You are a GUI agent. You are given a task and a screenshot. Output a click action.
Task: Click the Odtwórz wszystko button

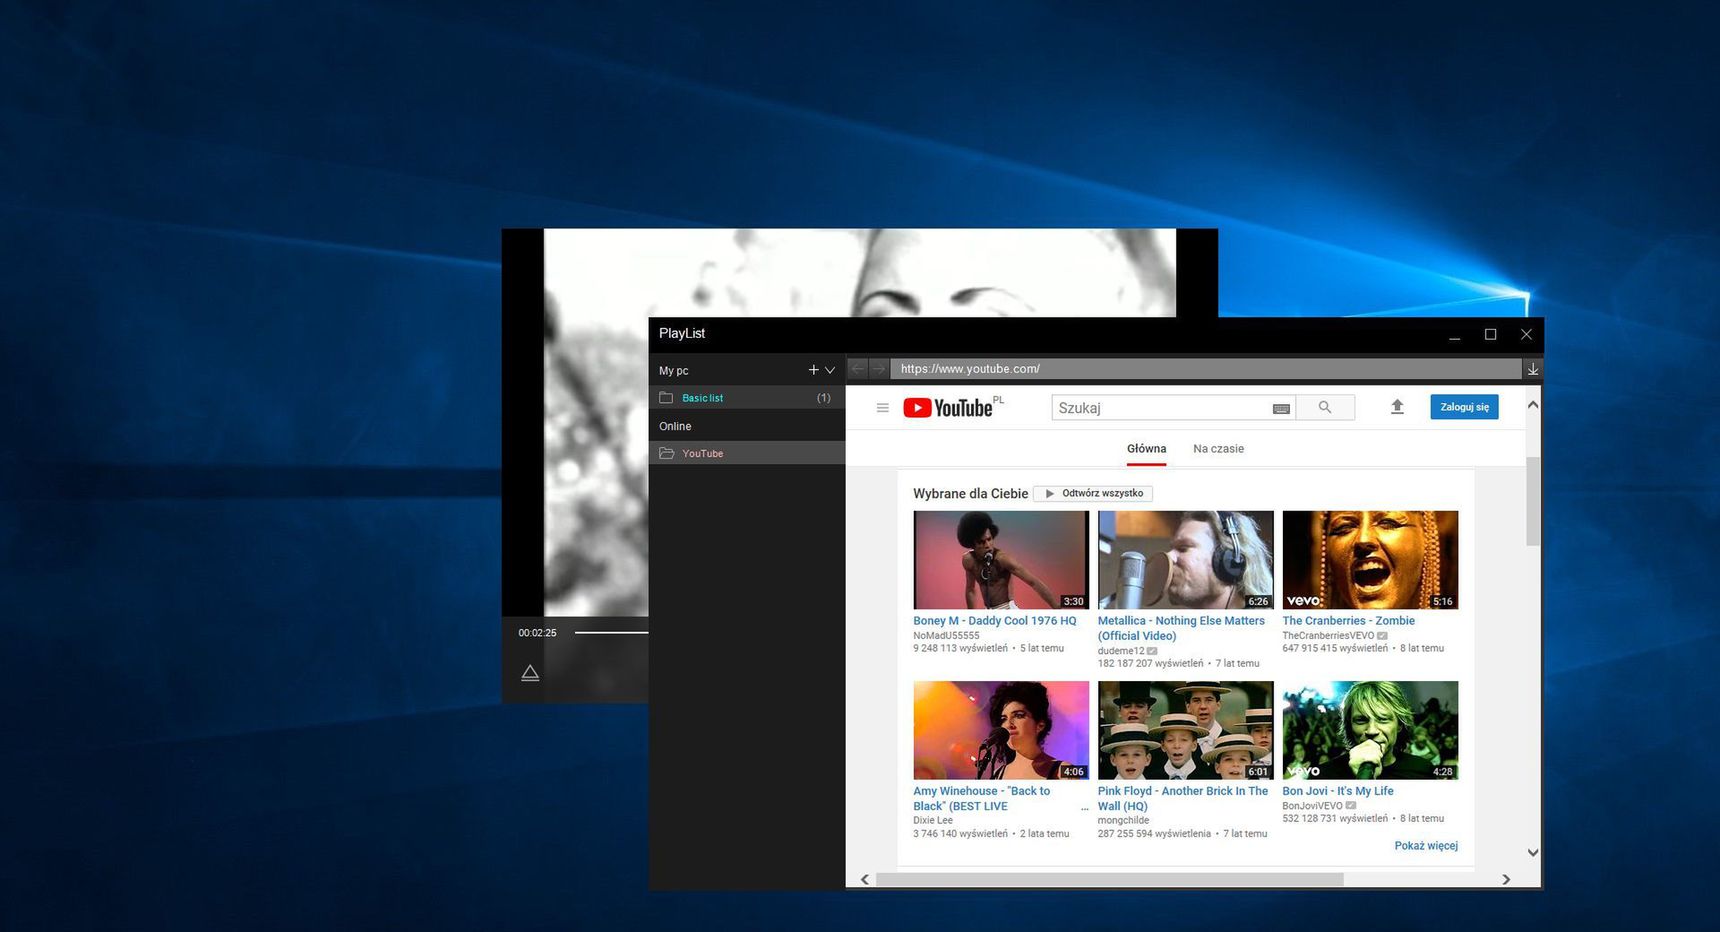1093,493
